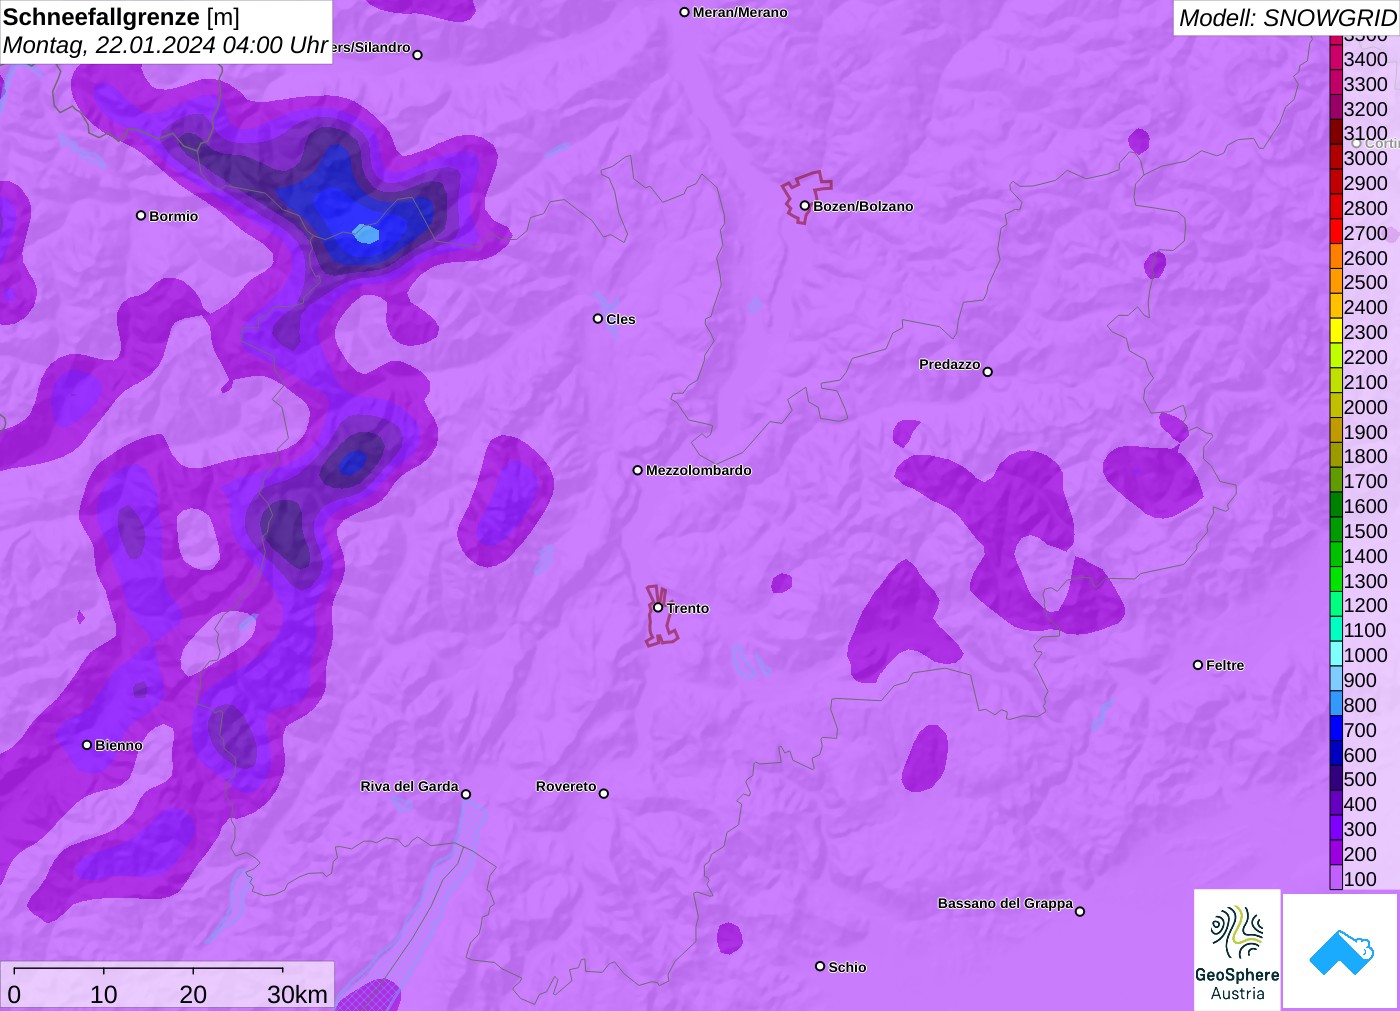1400x1011 pixels.
Task: Click the Mezzolombardo label text
Action: click(699, 470)
